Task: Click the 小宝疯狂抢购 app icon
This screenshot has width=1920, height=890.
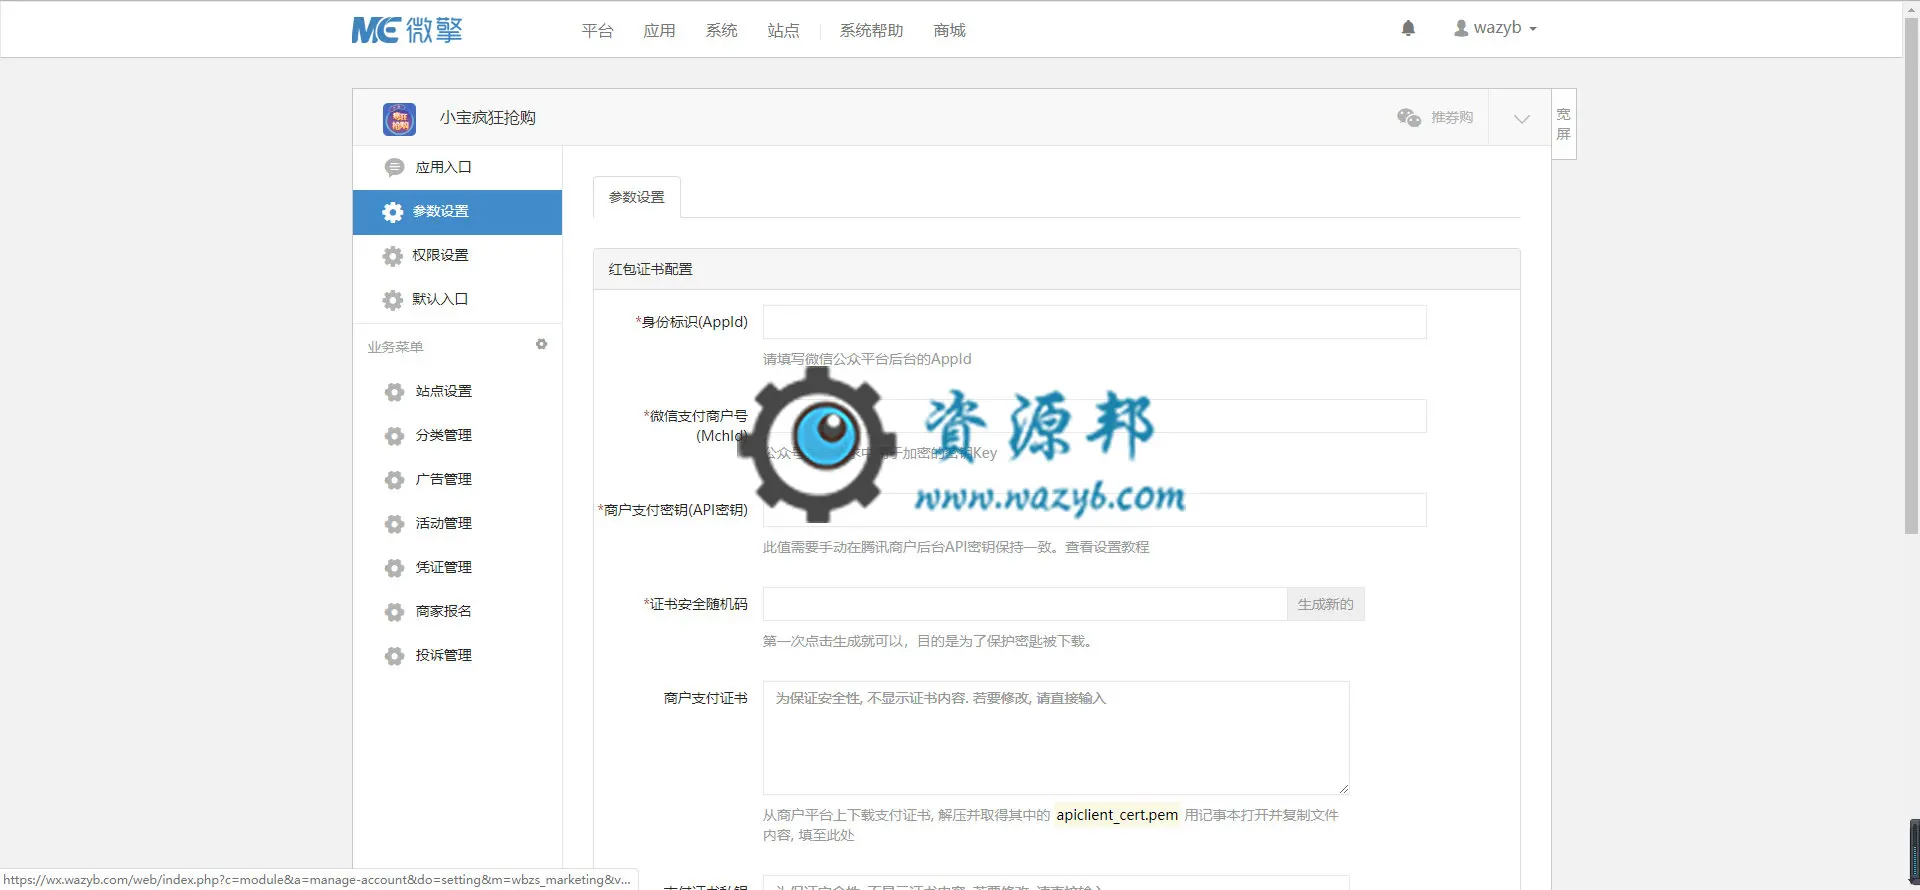Action: (399, 119)
